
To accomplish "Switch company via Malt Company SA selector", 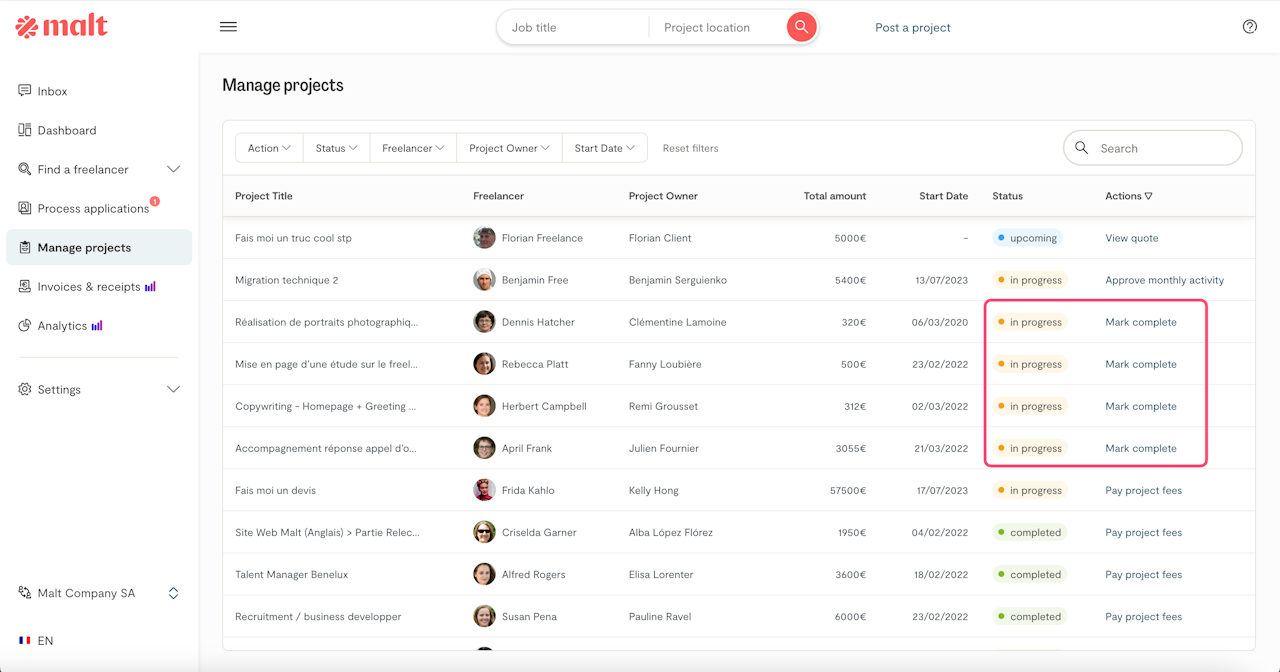I will coord(173,593).
